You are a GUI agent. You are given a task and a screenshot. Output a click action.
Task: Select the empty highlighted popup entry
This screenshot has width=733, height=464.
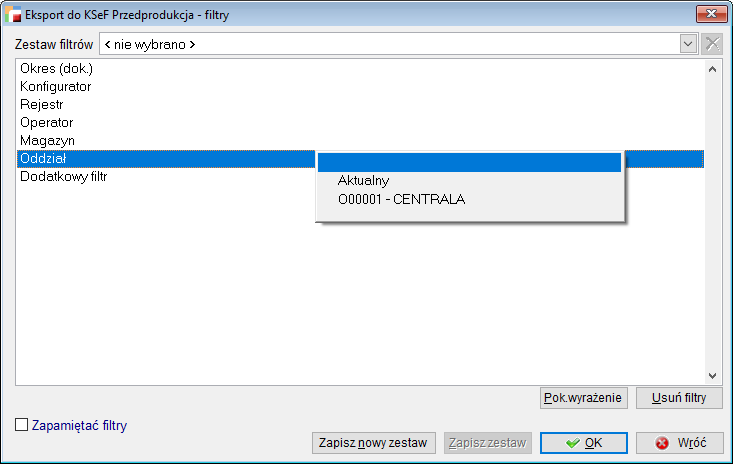pyautogui.click(x=469, y=162)
